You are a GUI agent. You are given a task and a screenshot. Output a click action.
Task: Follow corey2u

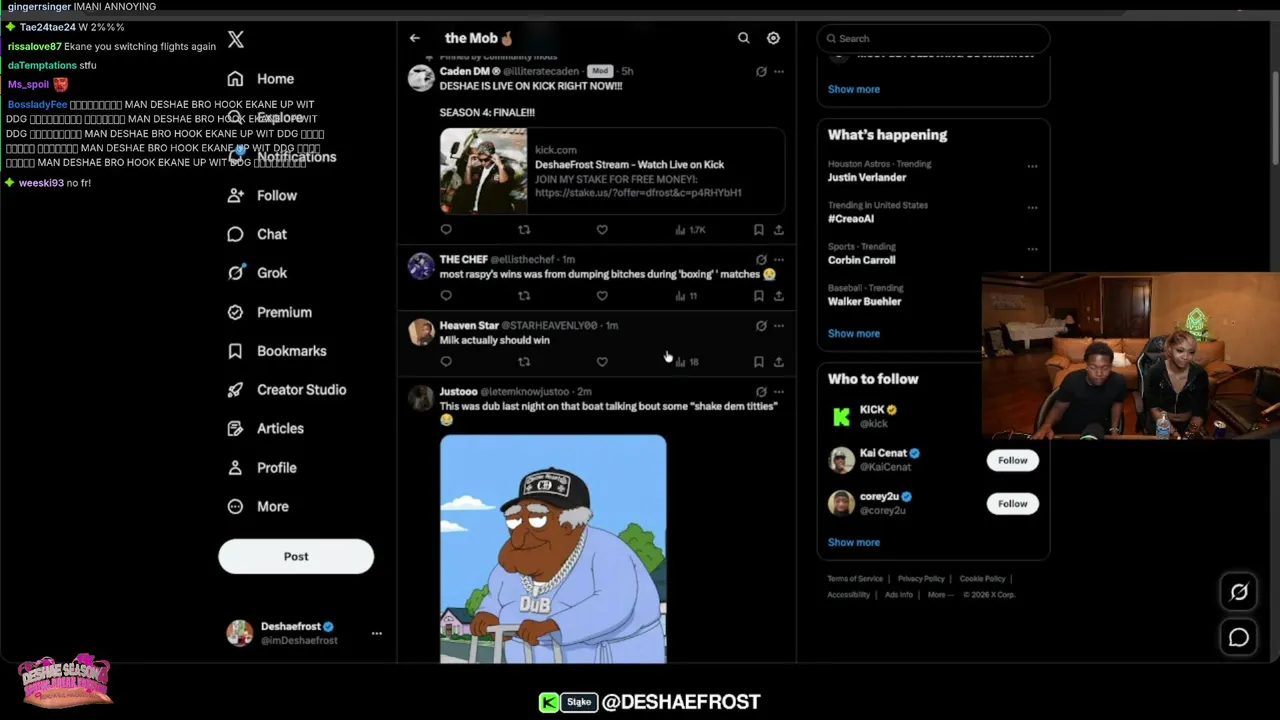point(1012,503)
